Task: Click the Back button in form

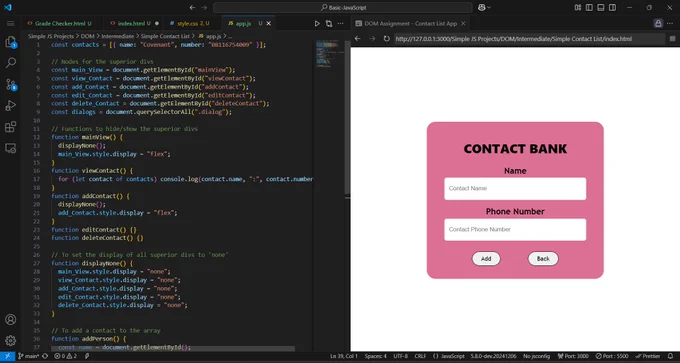Action: pos(543,258)
